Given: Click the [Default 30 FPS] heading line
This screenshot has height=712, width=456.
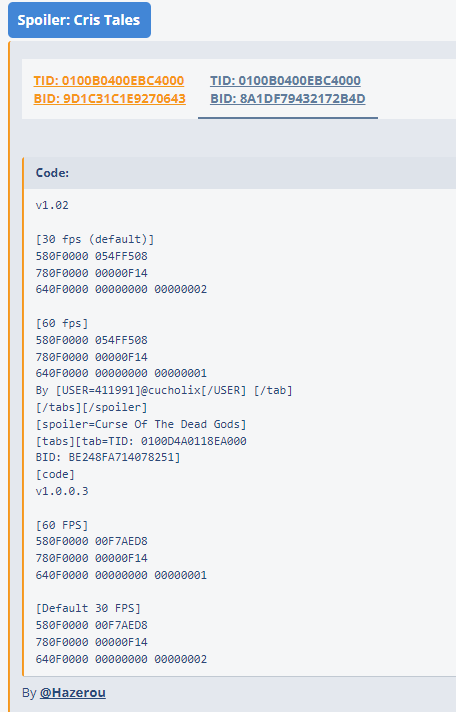Looking at the screenshot, I should click(88, 608).
